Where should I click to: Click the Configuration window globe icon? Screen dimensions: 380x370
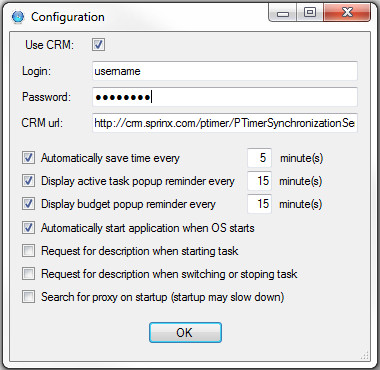click(18, 17)
